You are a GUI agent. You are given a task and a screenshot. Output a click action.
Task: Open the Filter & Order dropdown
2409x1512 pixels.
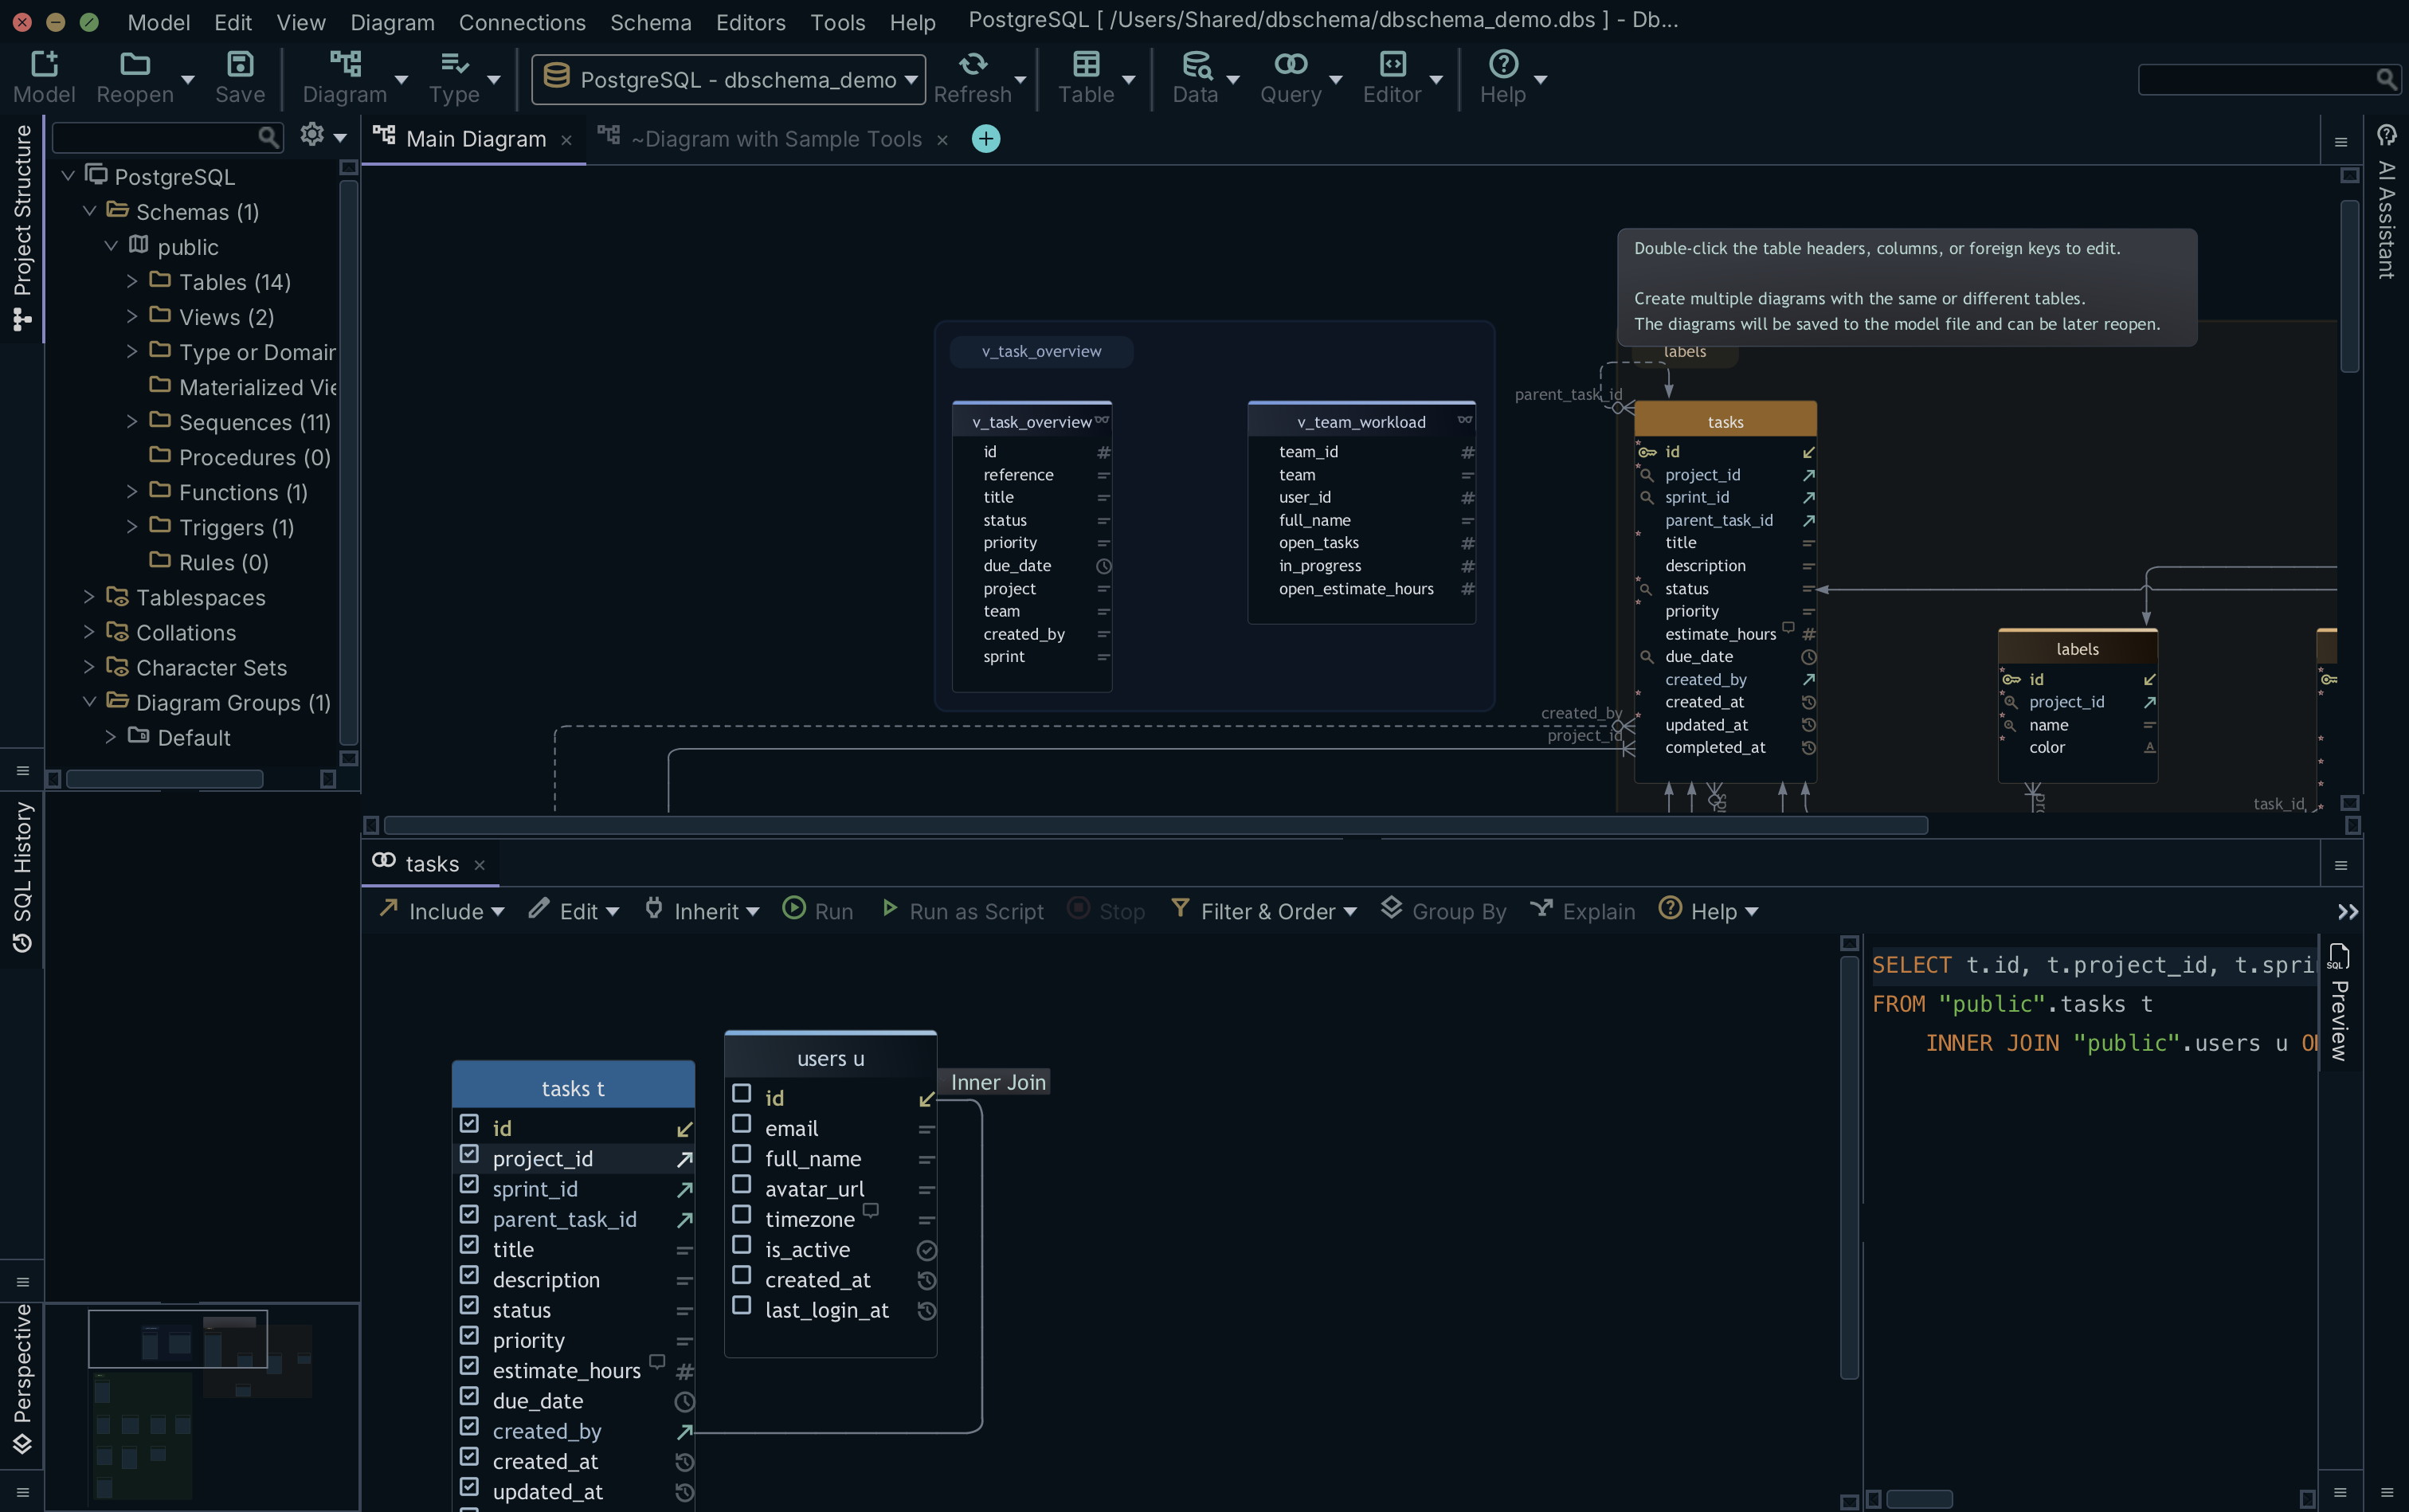(1264, 911)
